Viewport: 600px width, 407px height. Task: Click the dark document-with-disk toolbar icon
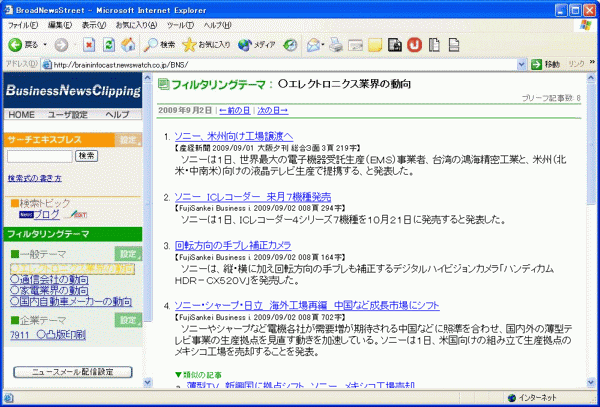click(x=395, y=45)
